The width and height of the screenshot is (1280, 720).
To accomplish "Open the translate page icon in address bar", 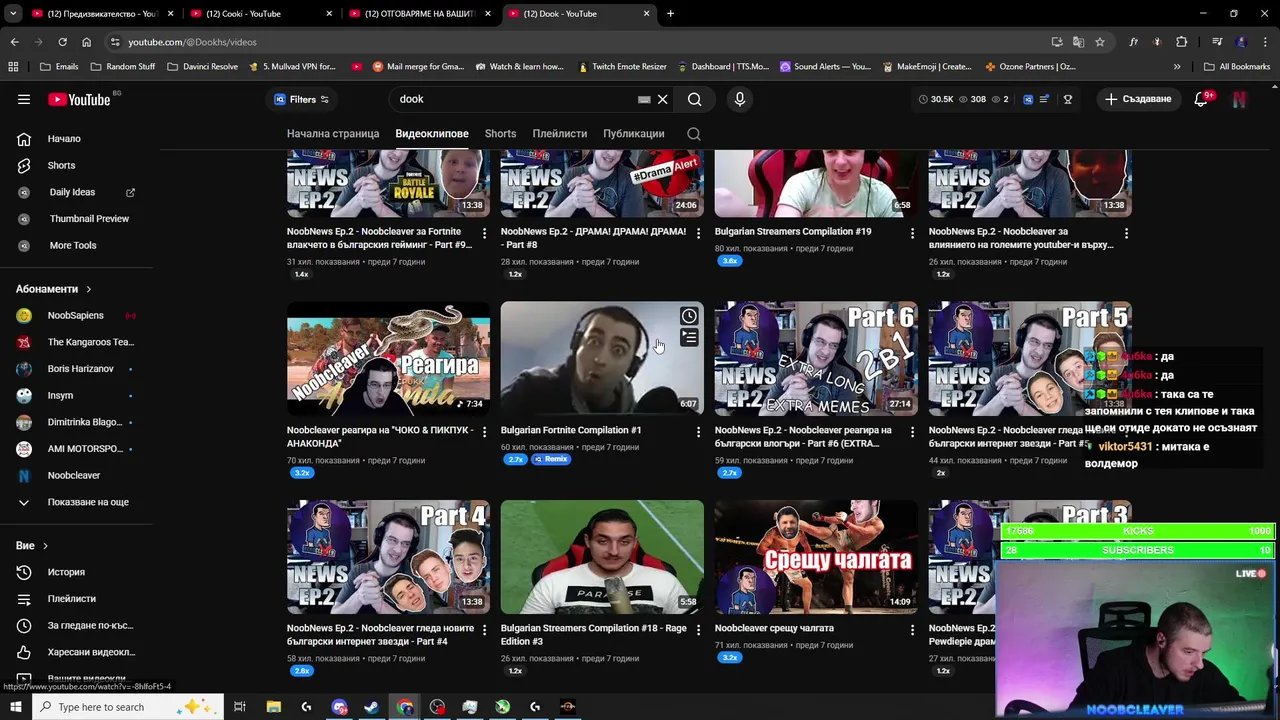I will pyautogui.click(x=1078, y=42).
